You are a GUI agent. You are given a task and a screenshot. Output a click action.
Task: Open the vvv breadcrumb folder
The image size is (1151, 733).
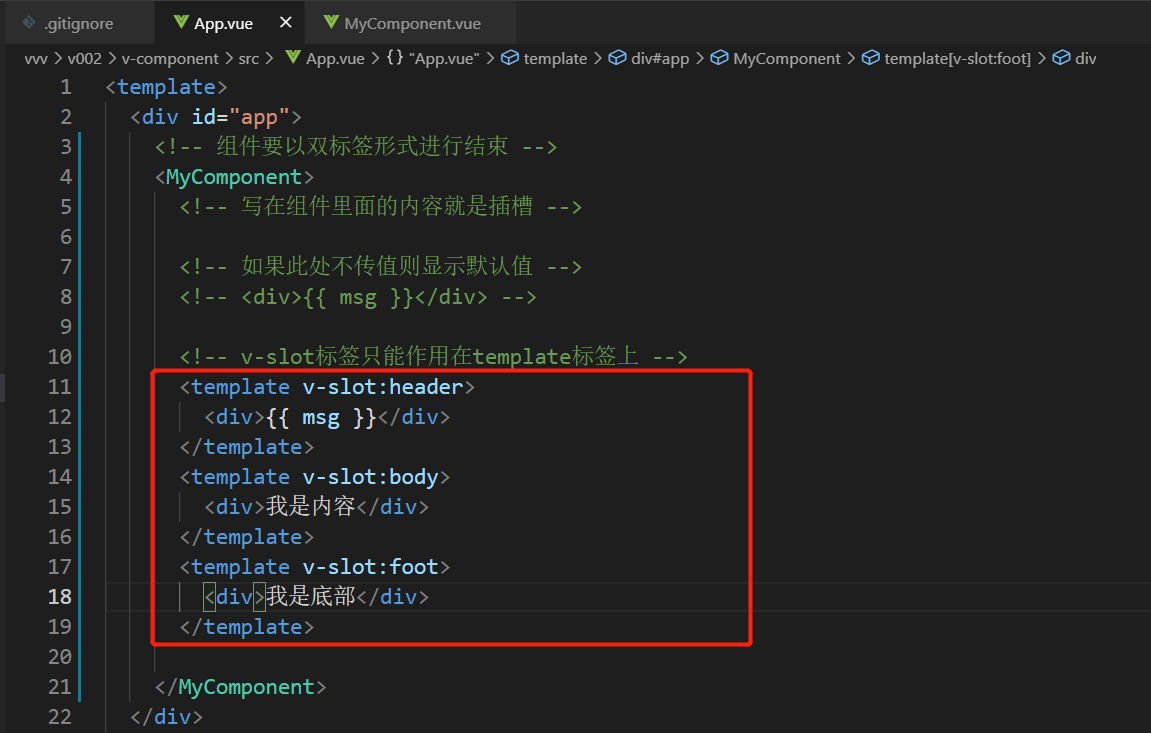(x=36, y=59)
